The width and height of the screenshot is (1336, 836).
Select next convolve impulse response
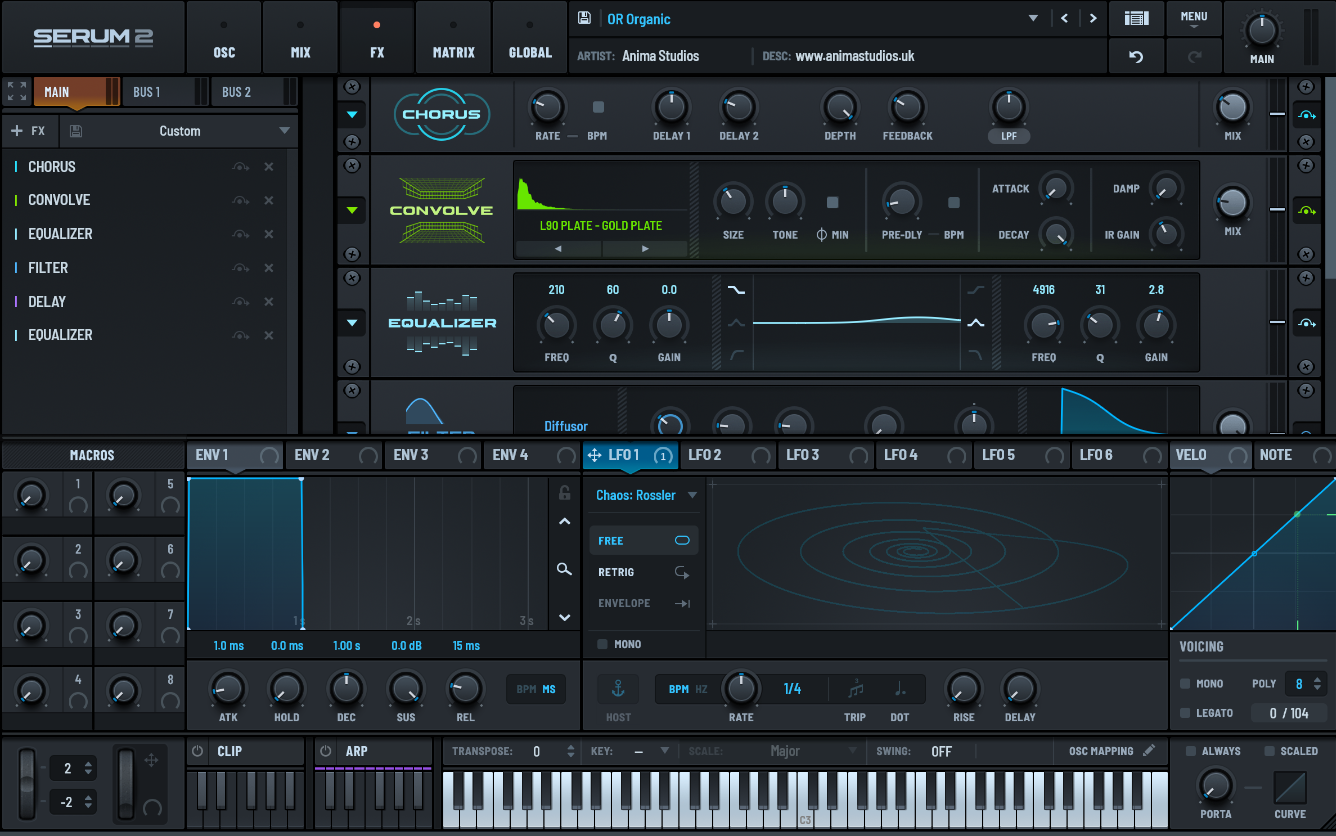tap(645, 248)
